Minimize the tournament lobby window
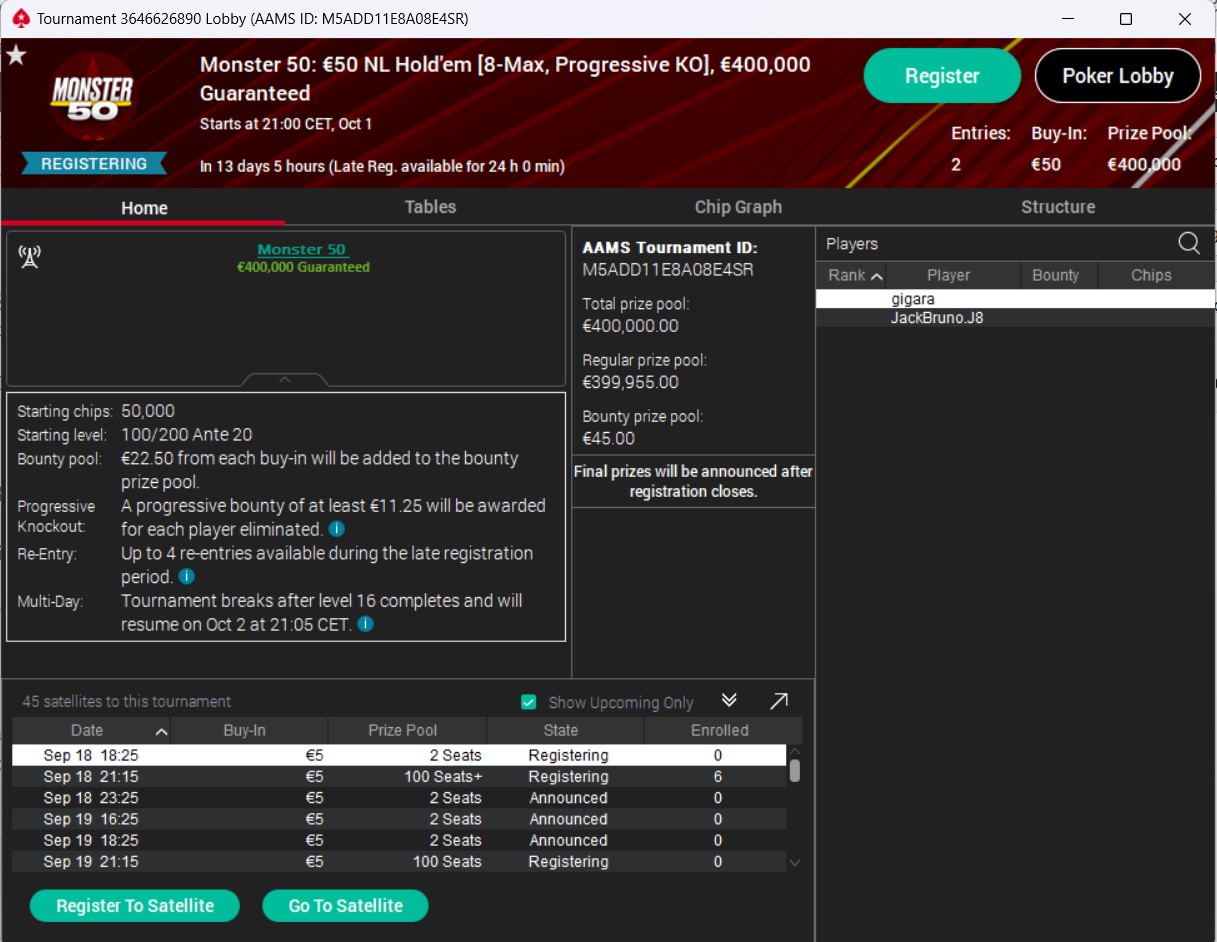This screenshot has width=1217, height=942. pos(1069,19)
